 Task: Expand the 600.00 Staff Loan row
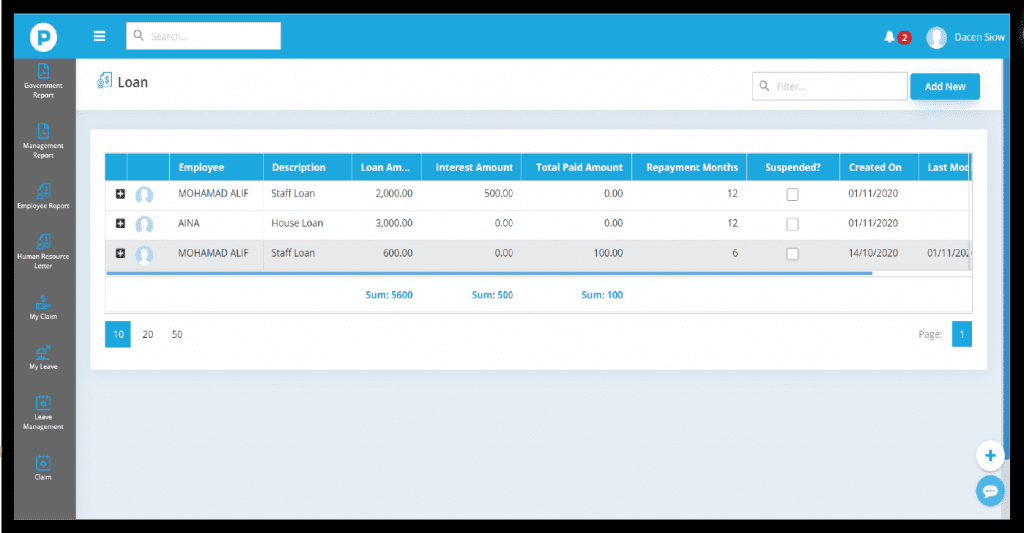coord(120,253)
